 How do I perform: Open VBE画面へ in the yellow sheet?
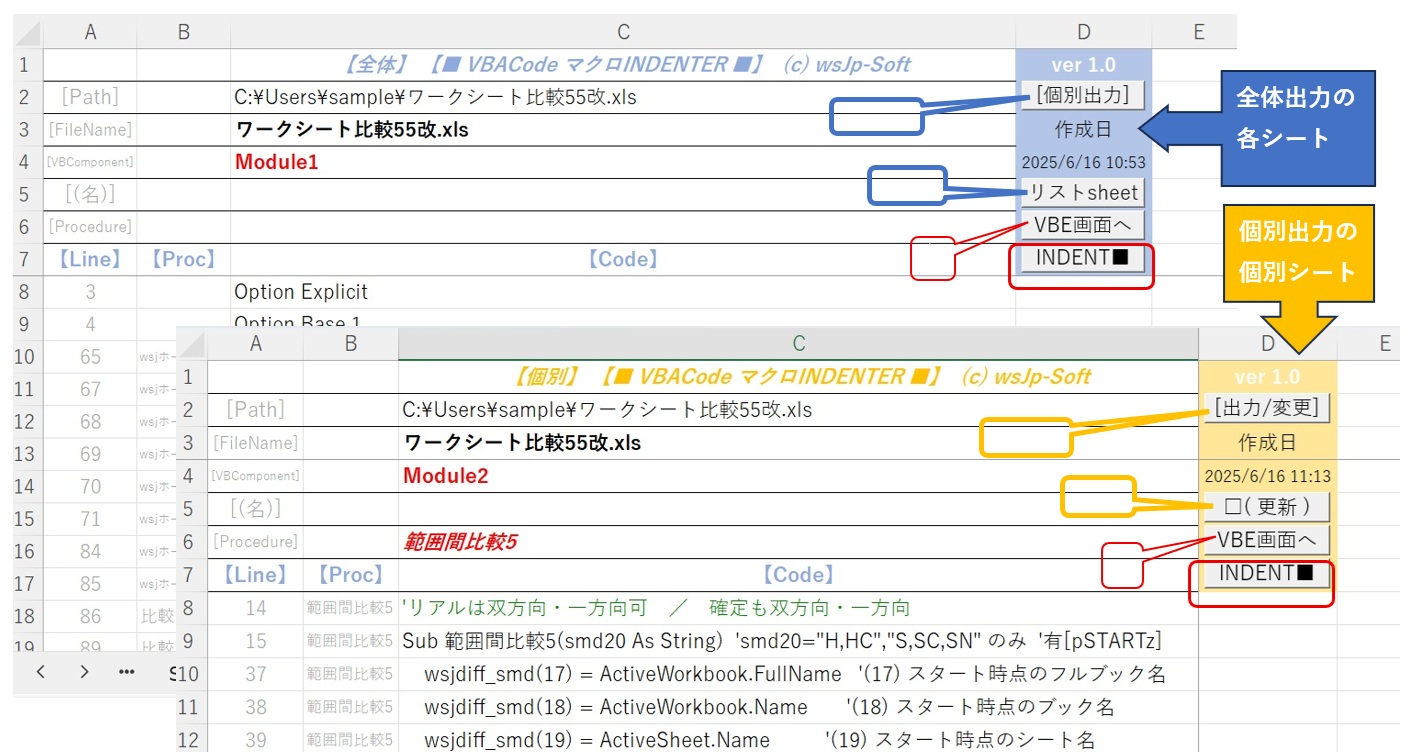[1266, 540]
